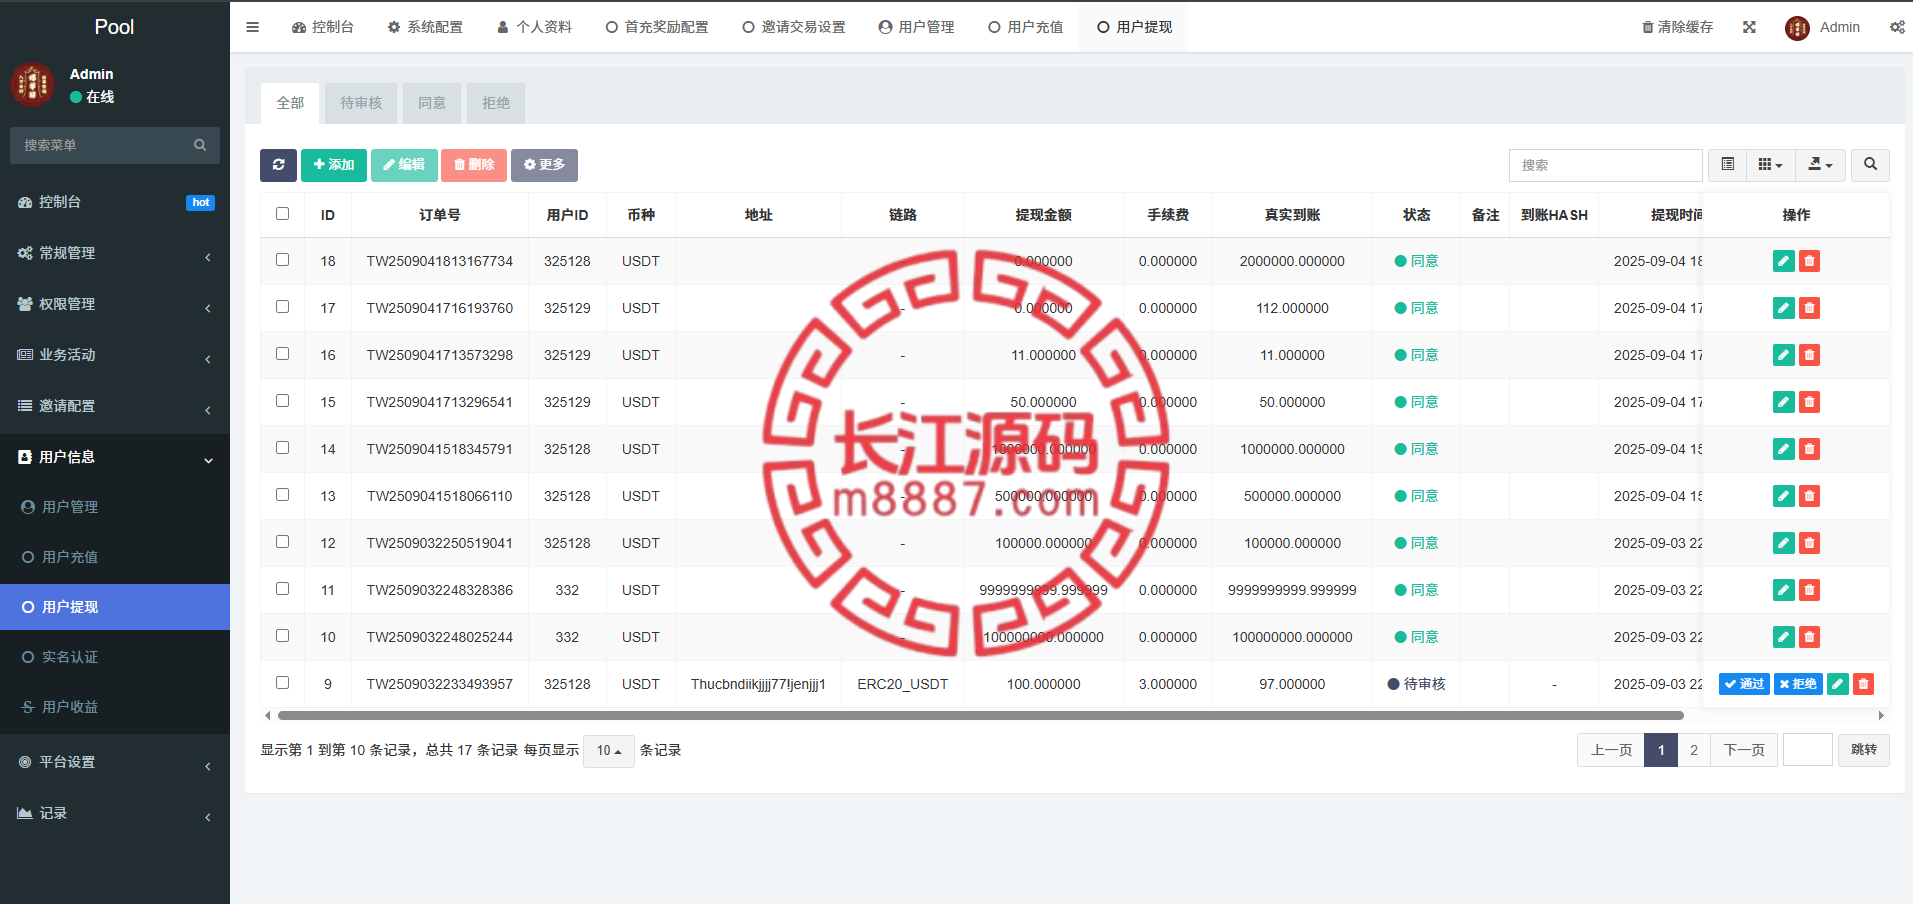The height and width of the screenshot is (904, 1913).
Task: Expand 平台设置 sidebar menu
Action: click(x=115, y=762)
